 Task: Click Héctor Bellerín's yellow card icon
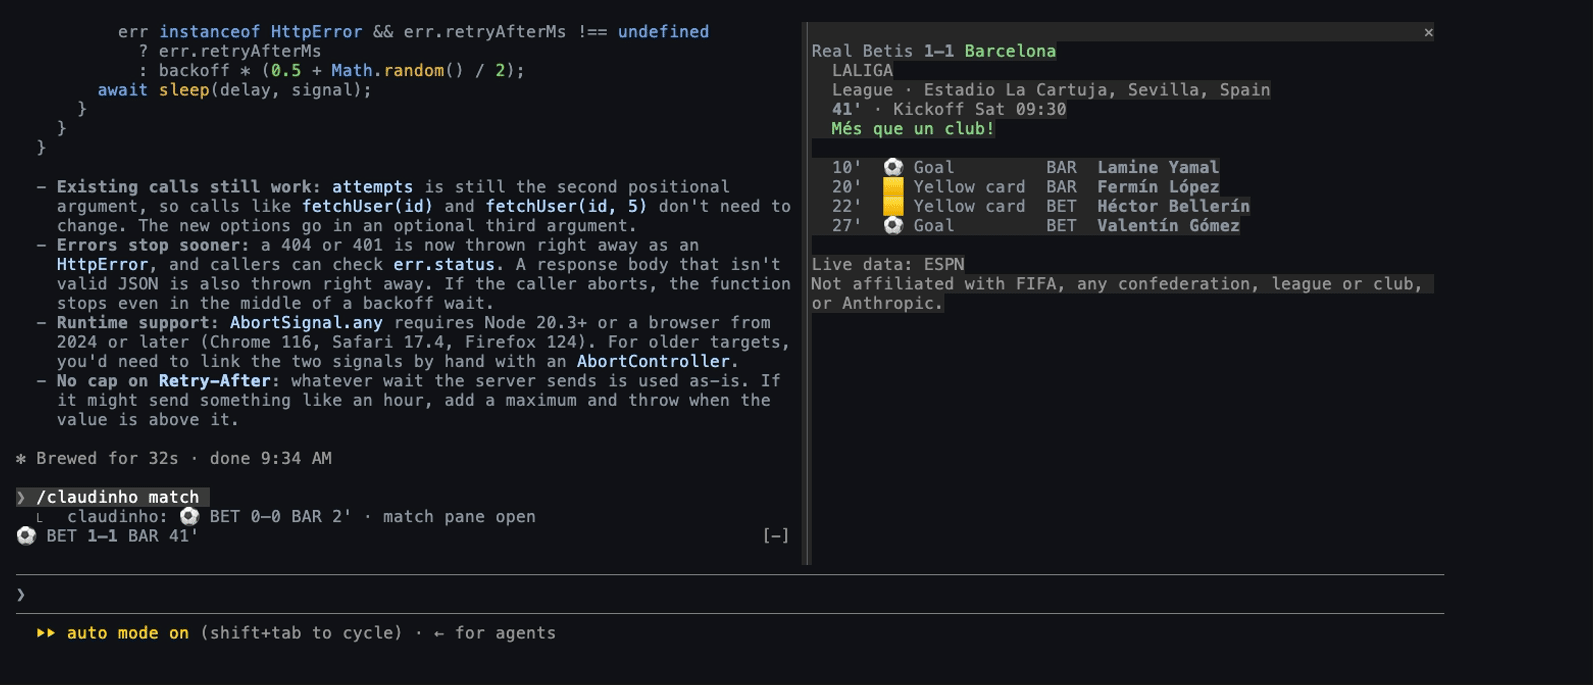[x=893, y=206]
